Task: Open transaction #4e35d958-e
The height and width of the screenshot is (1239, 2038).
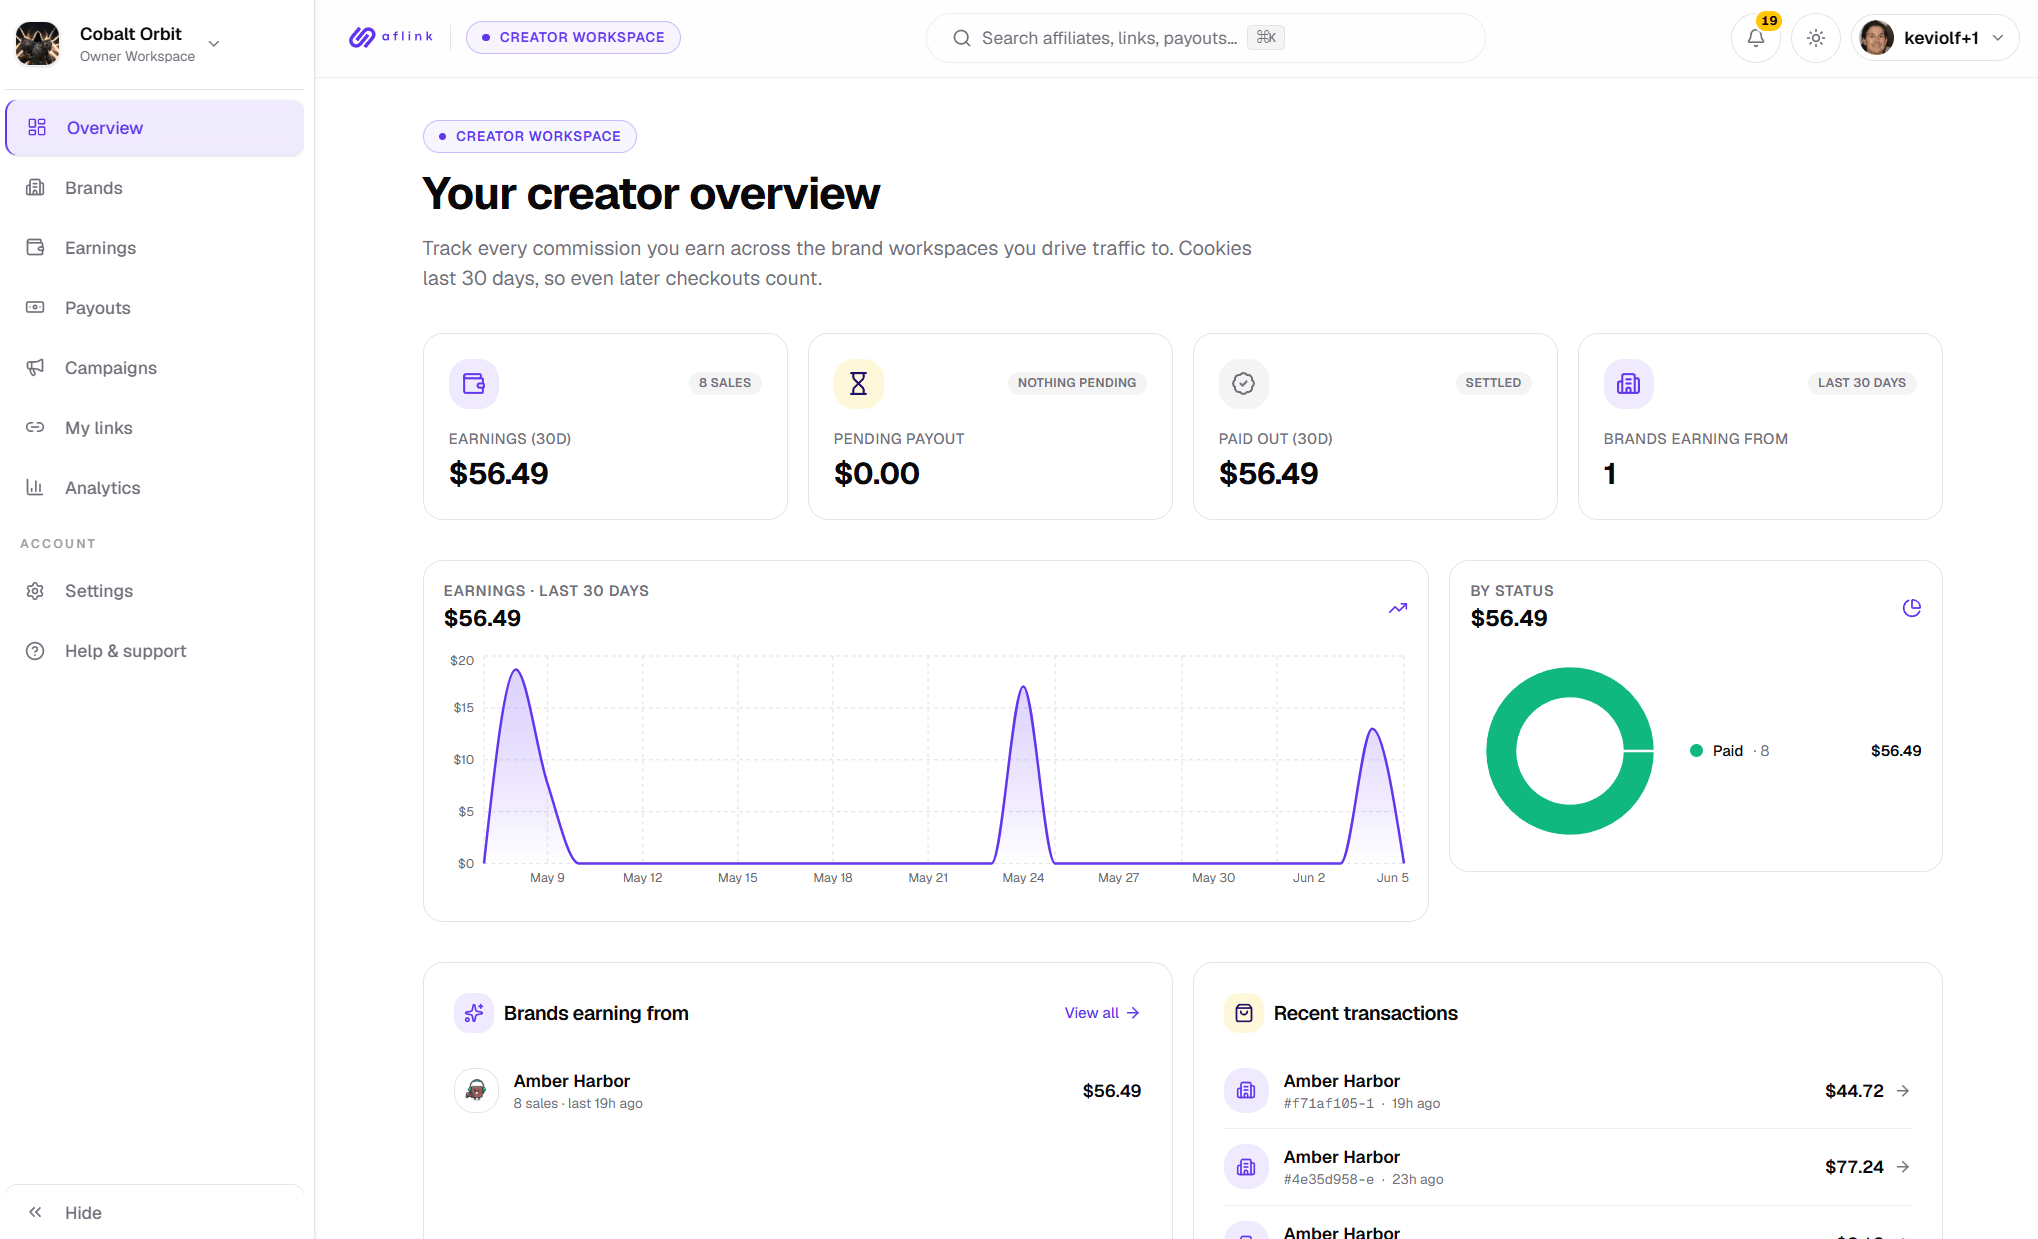Action: tap(1567, 1167)
